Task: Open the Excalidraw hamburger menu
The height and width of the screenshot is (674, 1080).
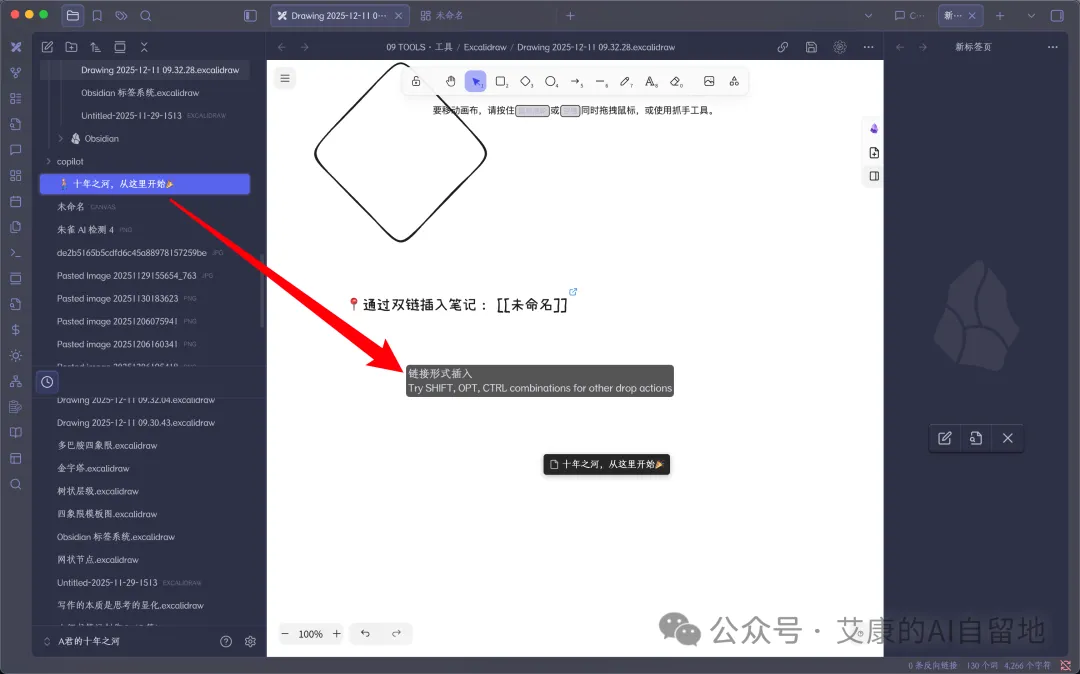Action: 285,78
